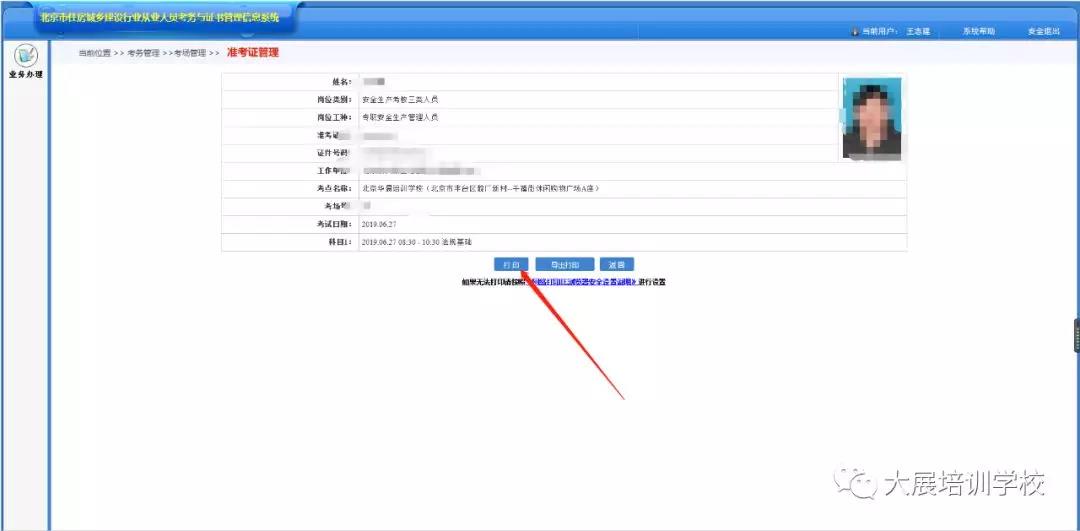Click the 准考证管理 breadcrumb title

(x=252, y=52)
